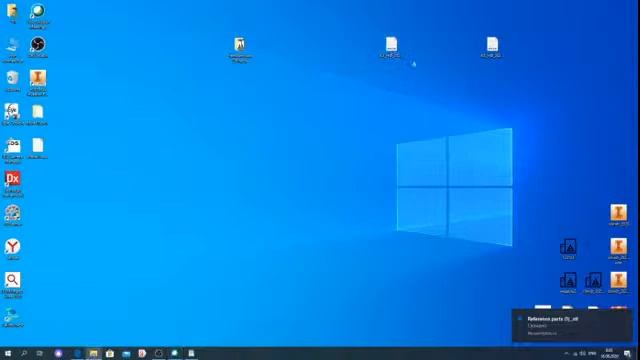Open Task View from the taskbar

[40, 353]
